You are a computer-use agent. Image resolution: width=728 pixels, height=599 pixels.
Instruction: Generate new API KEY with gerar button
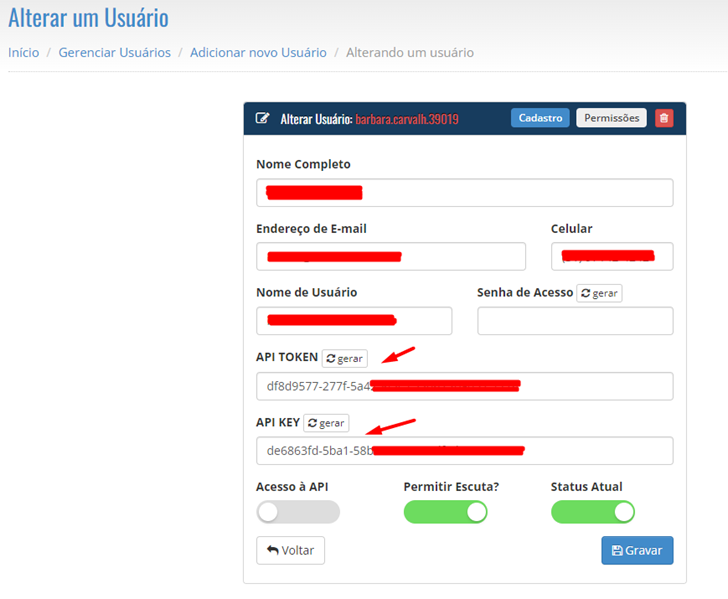[x=326, y=423]
